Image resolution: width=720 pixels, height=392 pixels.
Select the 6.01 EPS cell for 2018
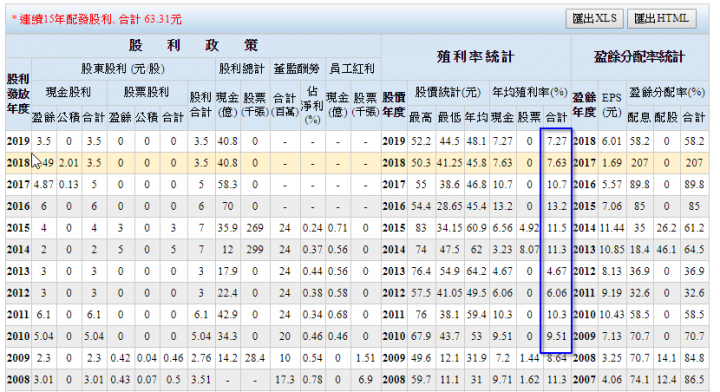(611, 141)
